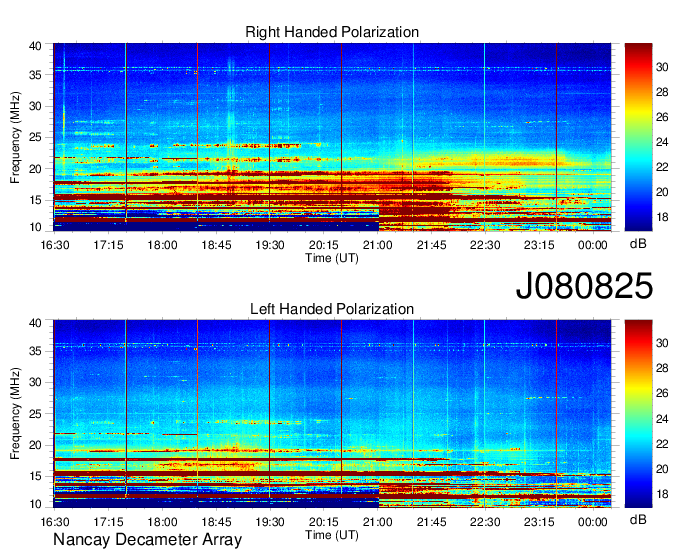This screenshot has height=552, width=680.
Task: Click the bottom spectrogram's color bar
Action: tap(638, 414)
